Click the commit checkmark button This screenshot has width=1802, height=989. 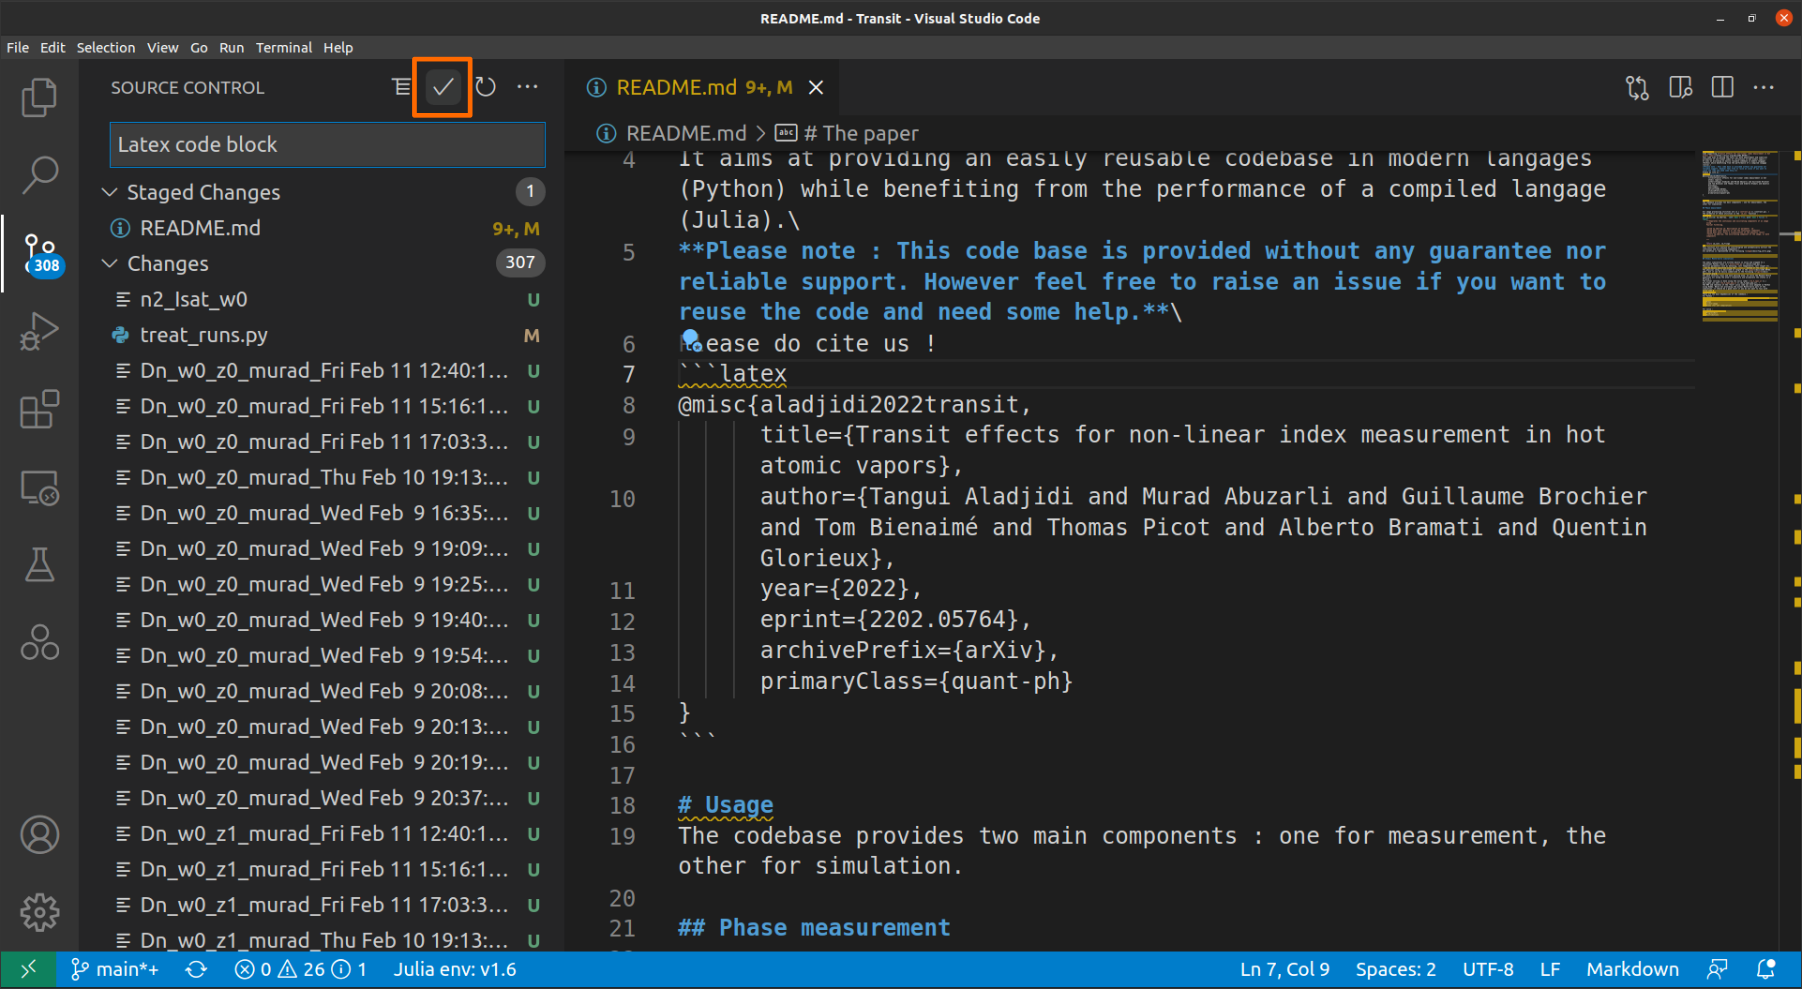pyautogui.click(x=442, y=88)
